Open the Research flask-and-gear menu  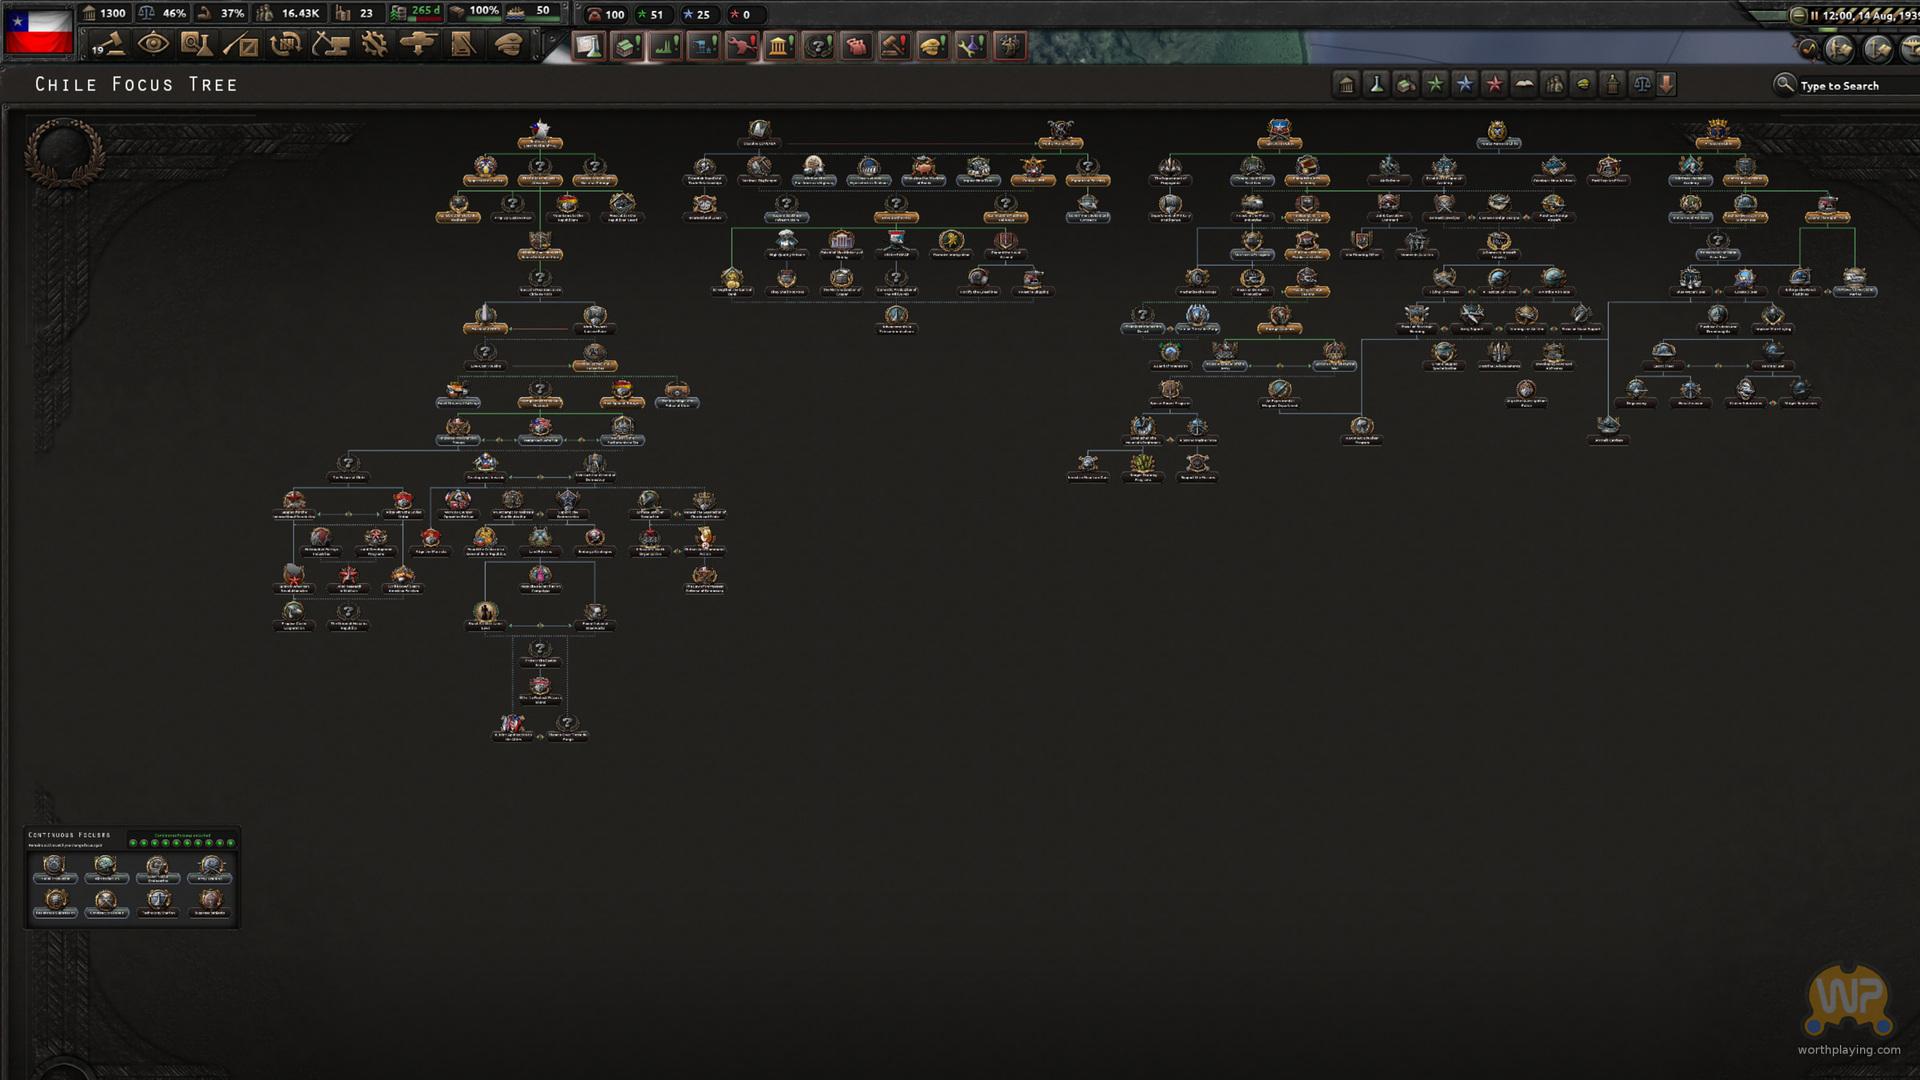197,44
